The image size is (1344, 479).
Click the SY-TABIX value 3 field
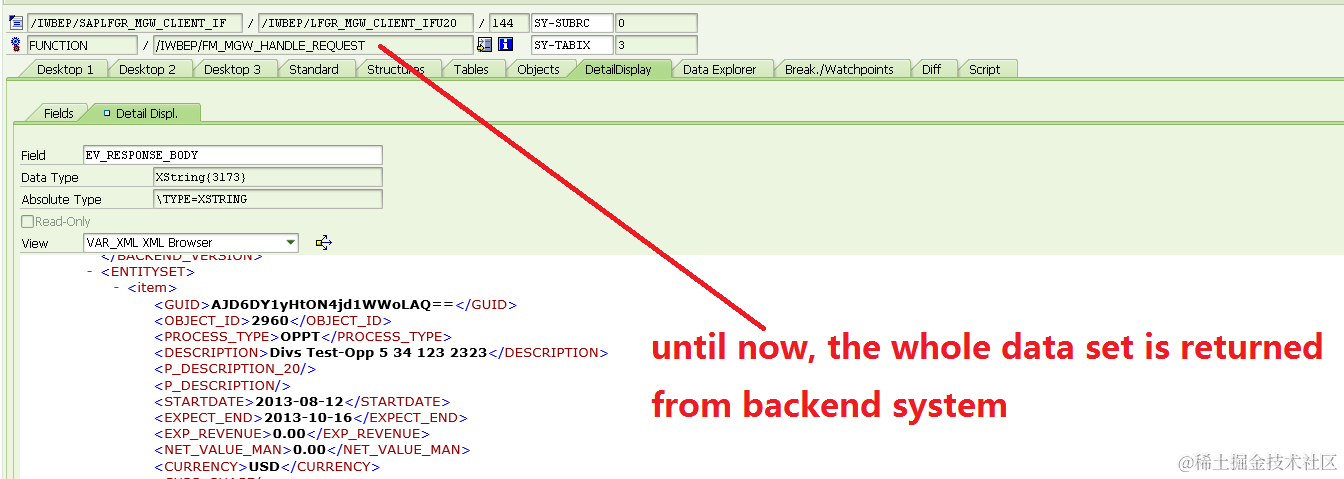point(655,45)
